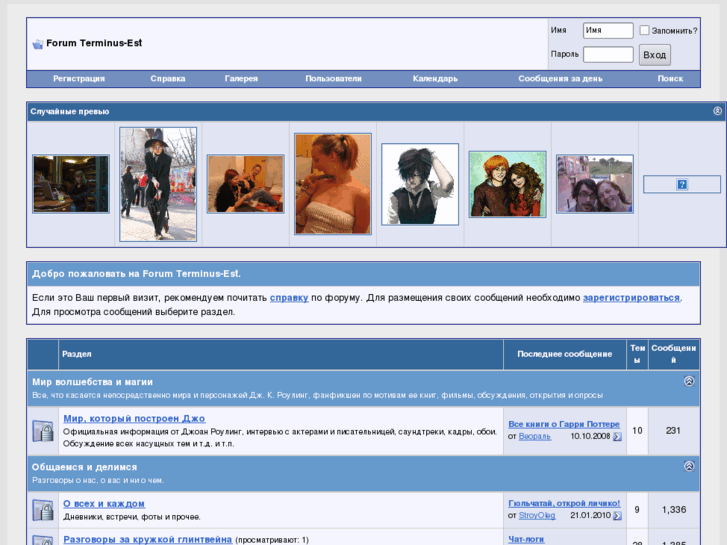The height and width of the screenshot is (545, 727).
Task: Open the anime character drawing thumbnail
Action: (x=420, y=184)
